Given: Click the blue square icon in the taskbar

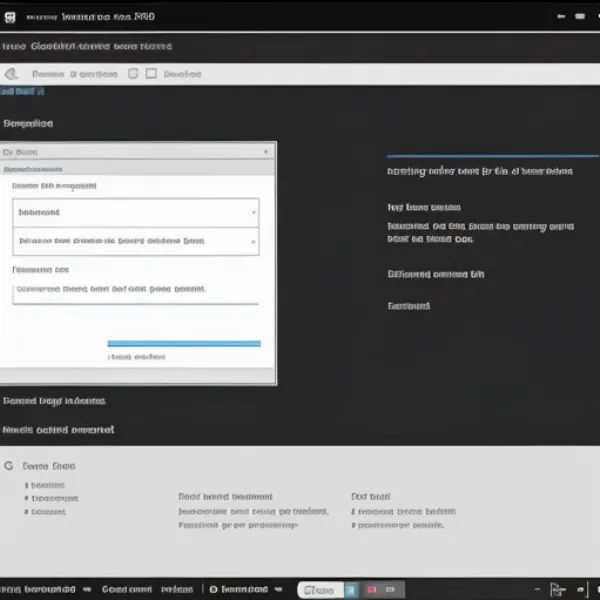Looking at the screenshot, I should click(350, 590).
